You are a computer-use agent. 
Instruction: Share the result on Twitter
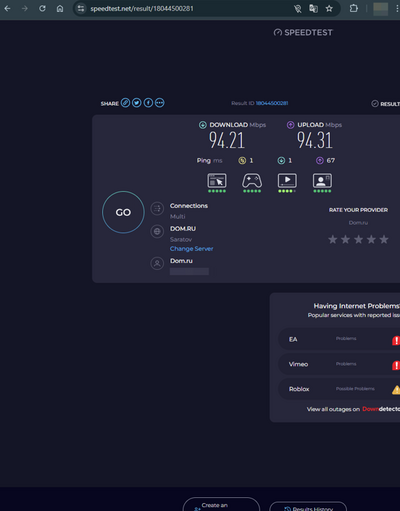137,103
